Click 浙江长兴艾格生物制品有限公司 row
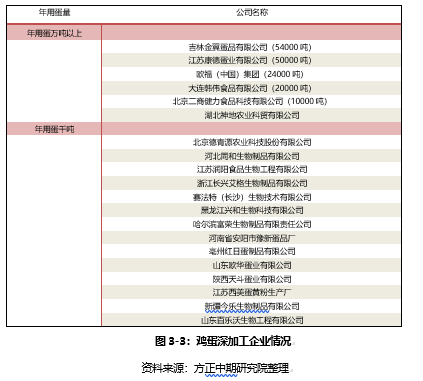The image size is (423, 381). pyautogui.click(x=251, y=183)
